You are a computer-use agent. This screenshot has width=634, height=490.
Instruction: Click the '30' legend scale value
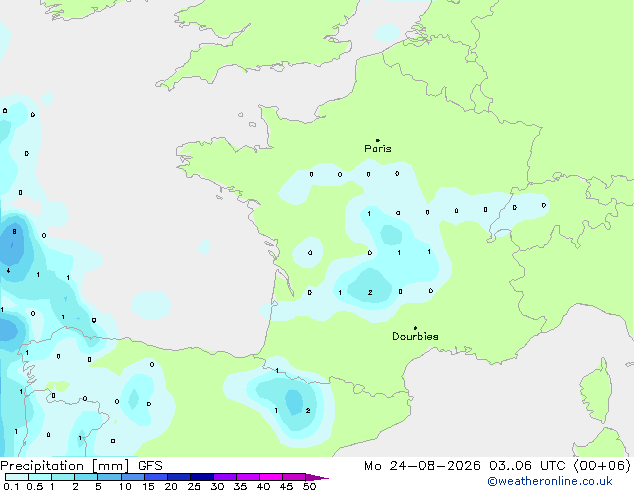tap(217, 486)
